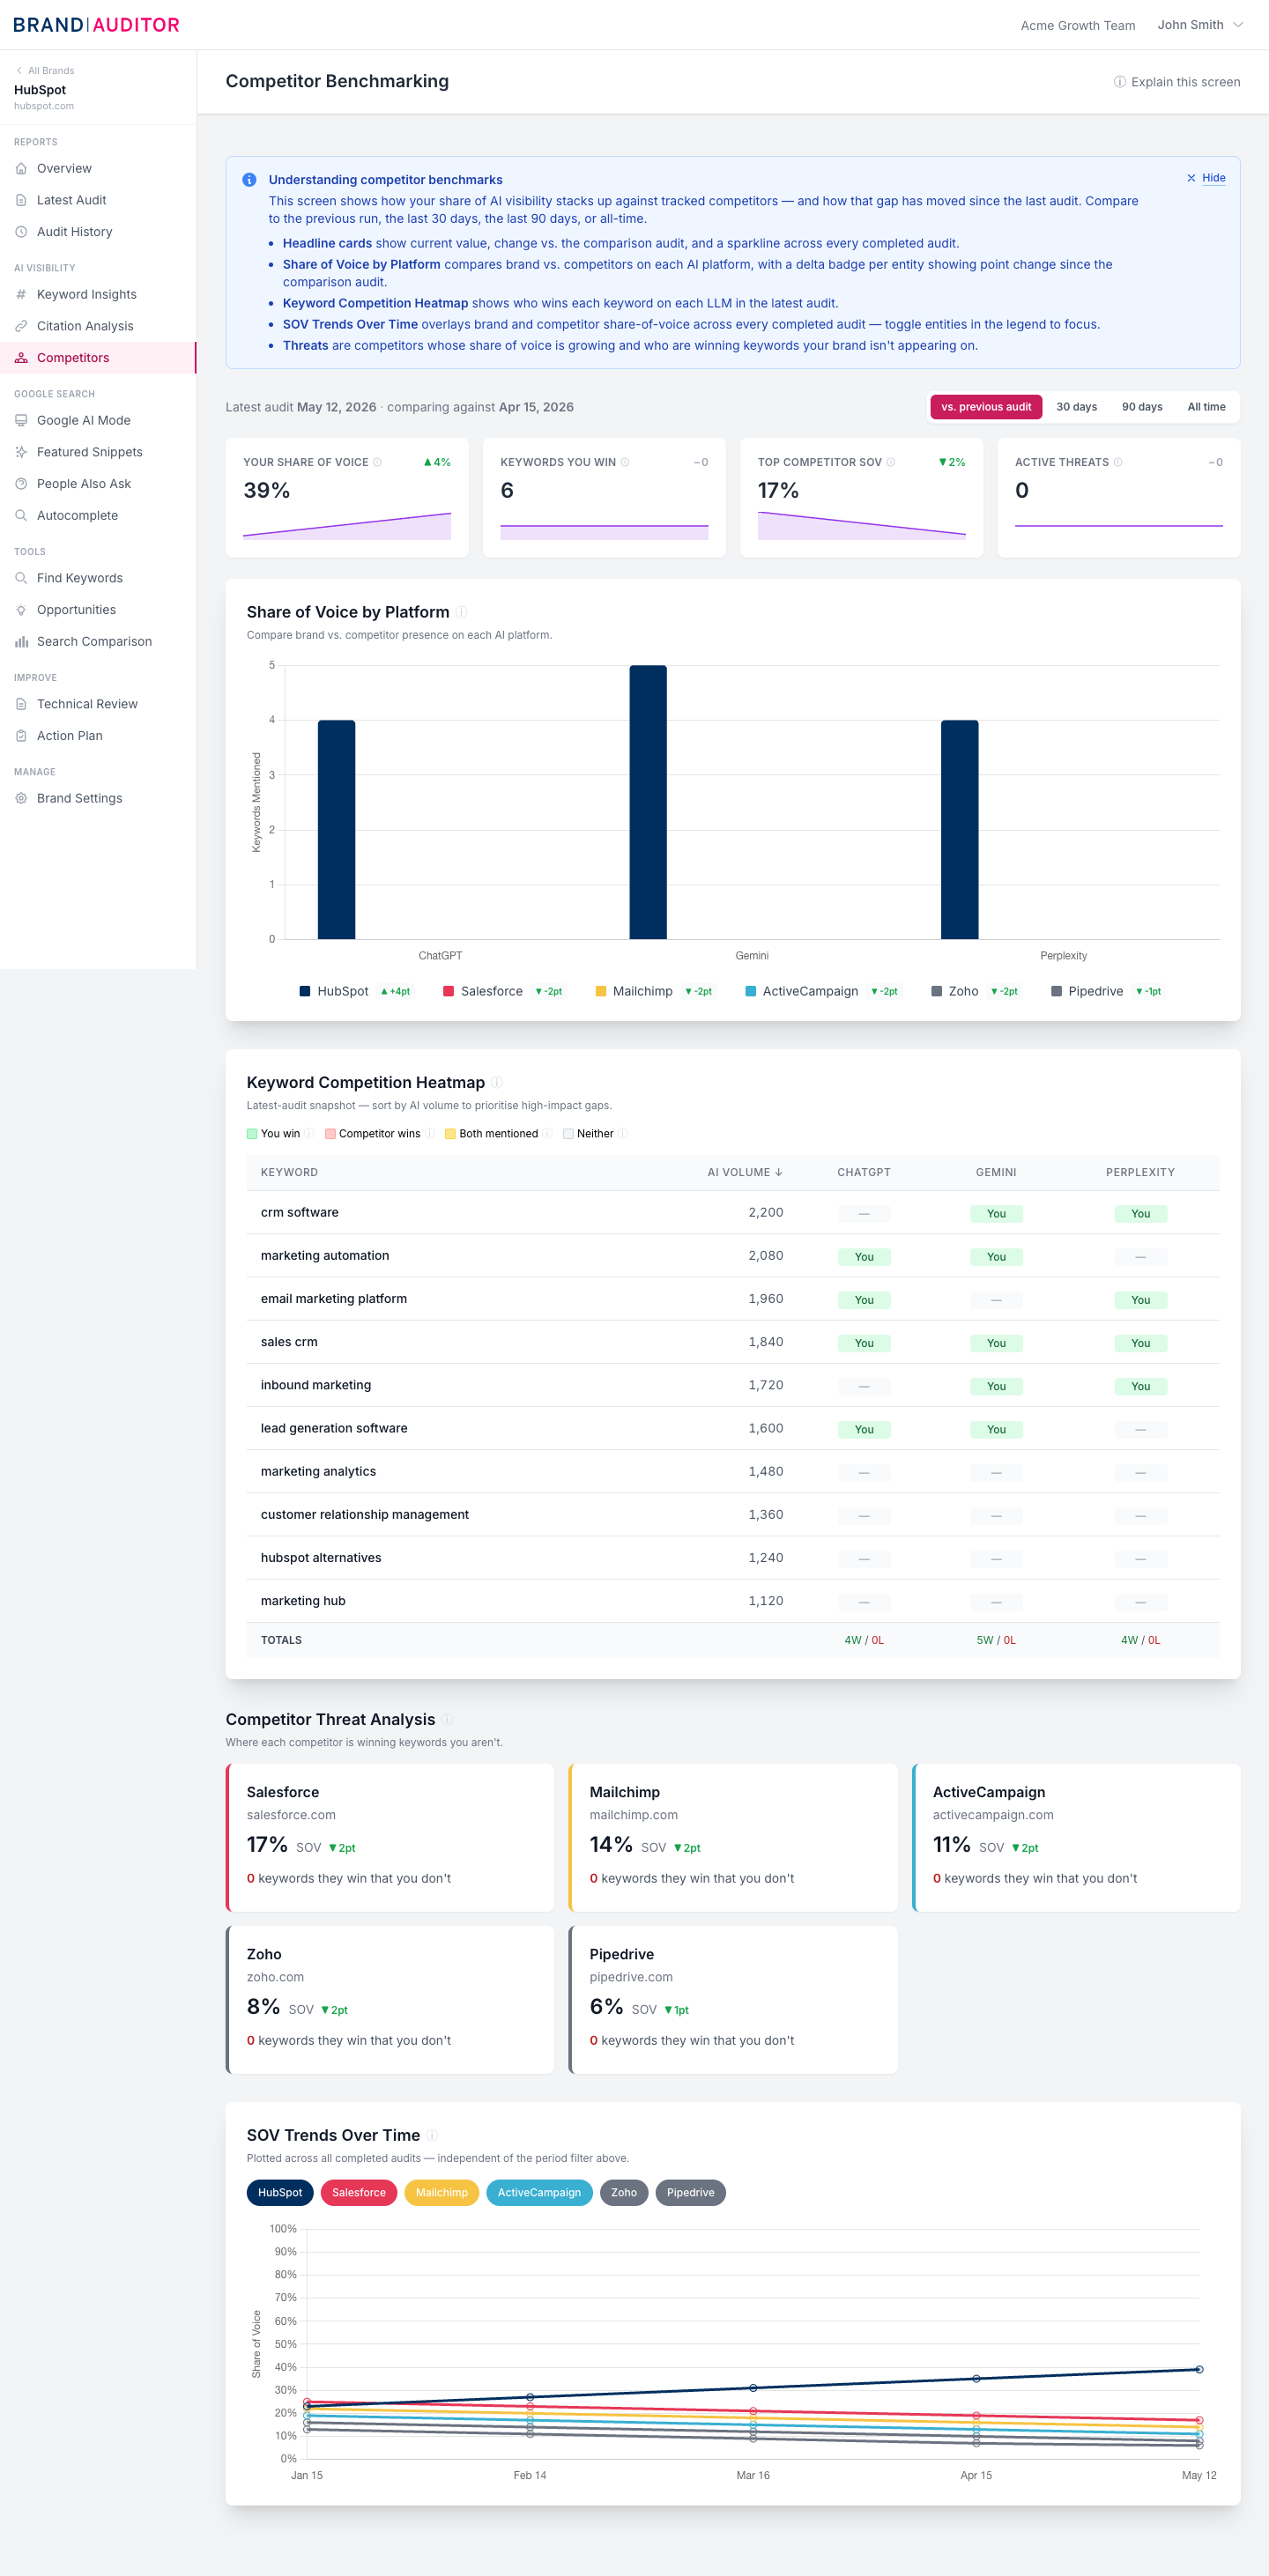Open the Salesforce threat card

tap(390, 1838)
